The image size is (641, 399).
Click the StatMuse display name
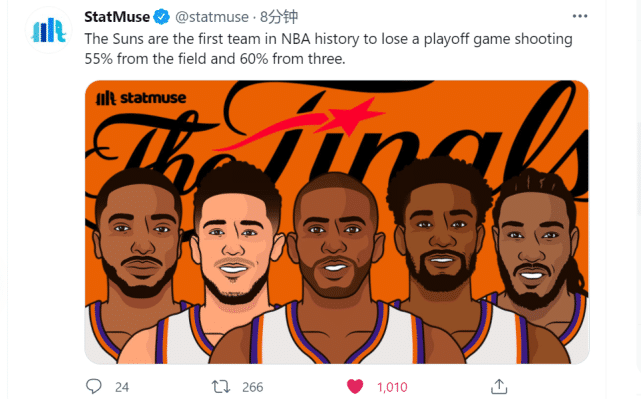[117, 17]
